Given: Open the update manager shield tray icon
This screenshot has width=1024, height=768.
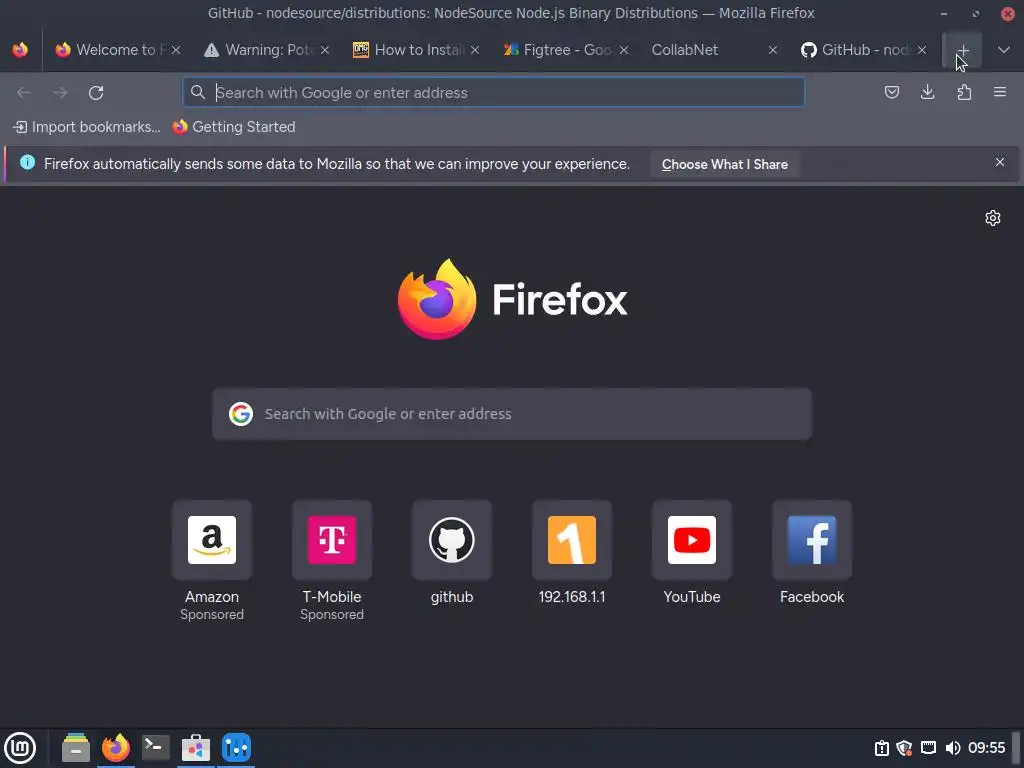Looking at the screenshot, I should [x=904, y=748].
